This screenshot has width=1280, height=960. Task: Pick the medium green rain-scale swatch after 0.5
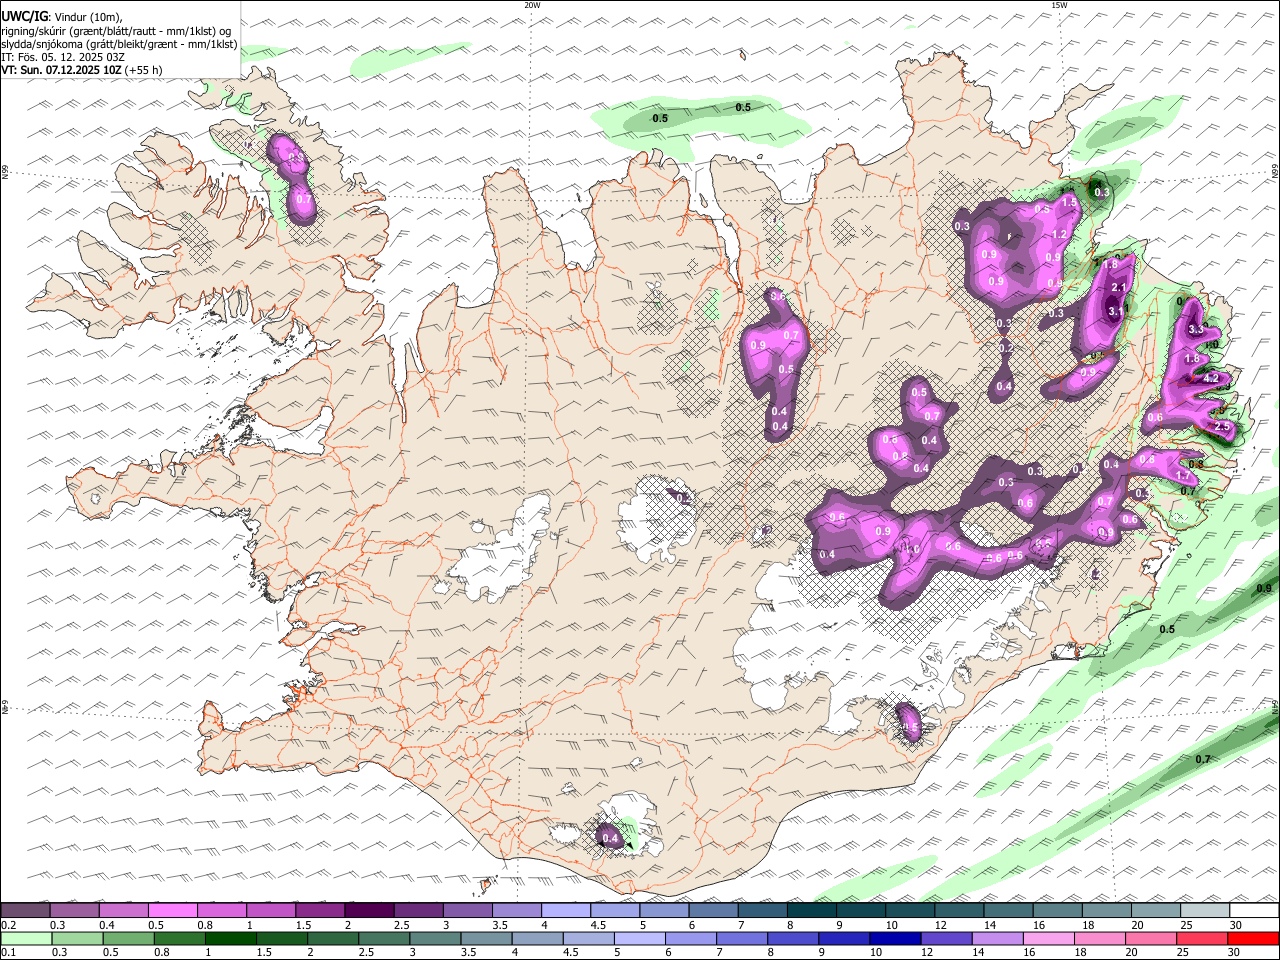click(x=128, y=938)
